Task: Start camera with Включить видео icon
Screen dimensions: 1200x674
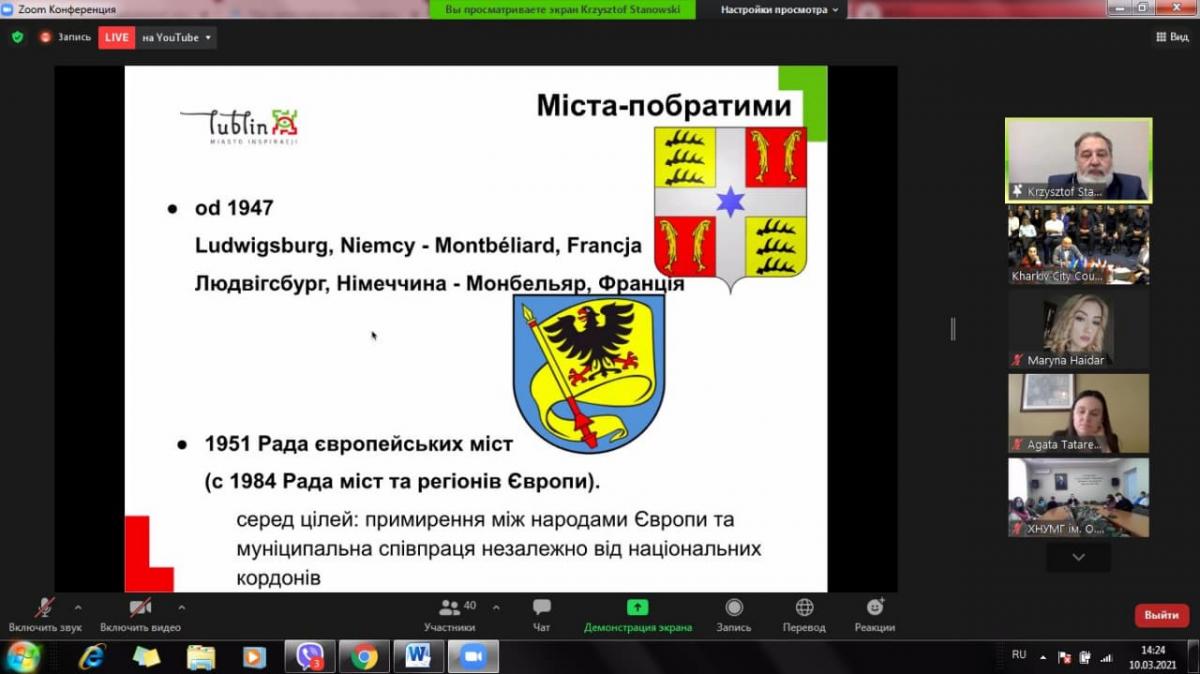Action: click(x=140, y=608)
